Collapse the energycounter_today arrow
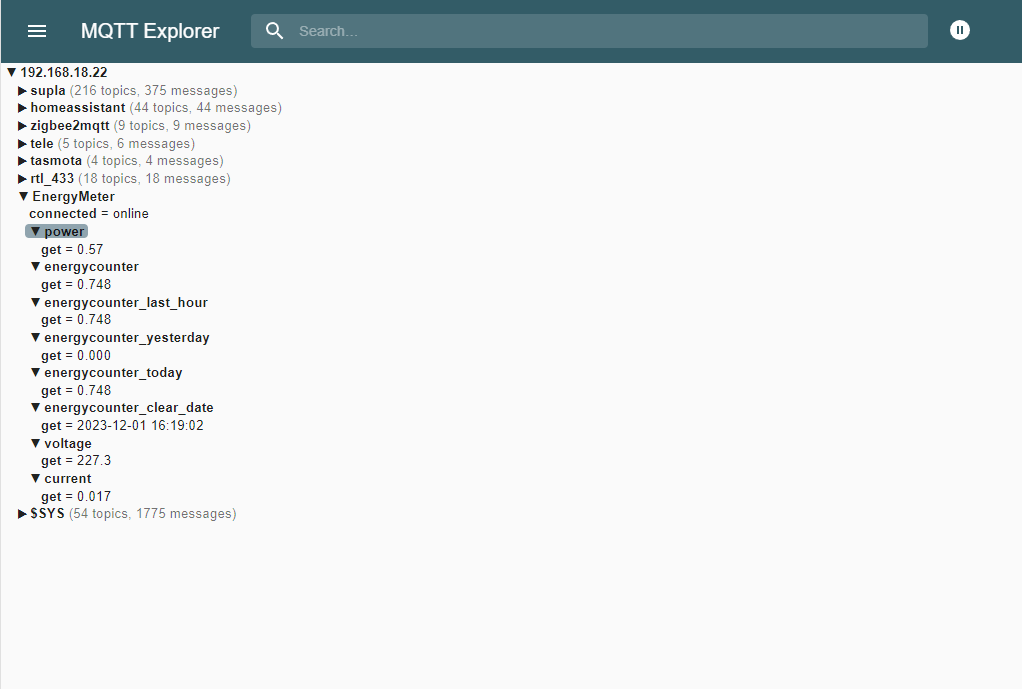The width and height of the screenshot is (1022, 689). [36, 373]
